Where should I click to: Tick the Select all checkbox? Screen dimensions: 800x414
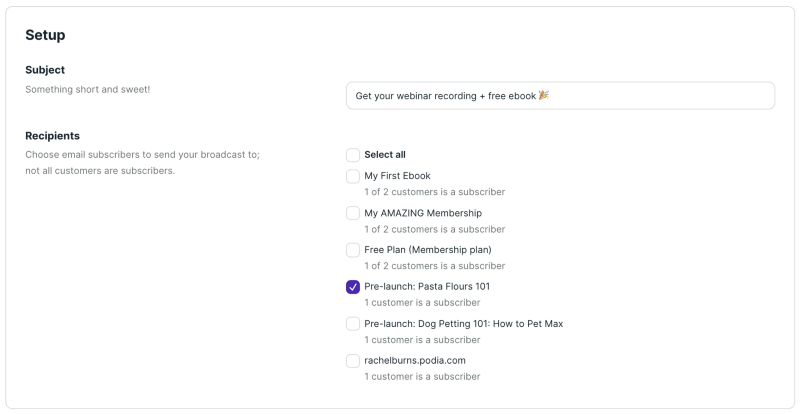[353, 155]
